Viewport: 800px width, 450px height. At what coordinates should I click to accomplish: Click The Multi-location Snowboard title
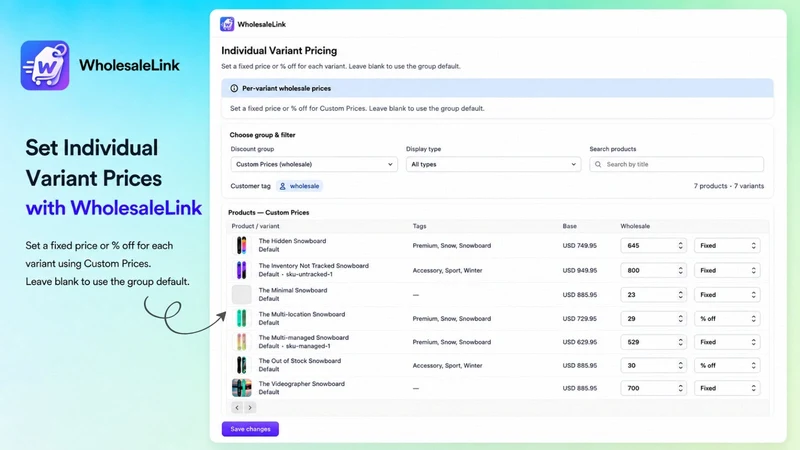[x=302, y=314]
